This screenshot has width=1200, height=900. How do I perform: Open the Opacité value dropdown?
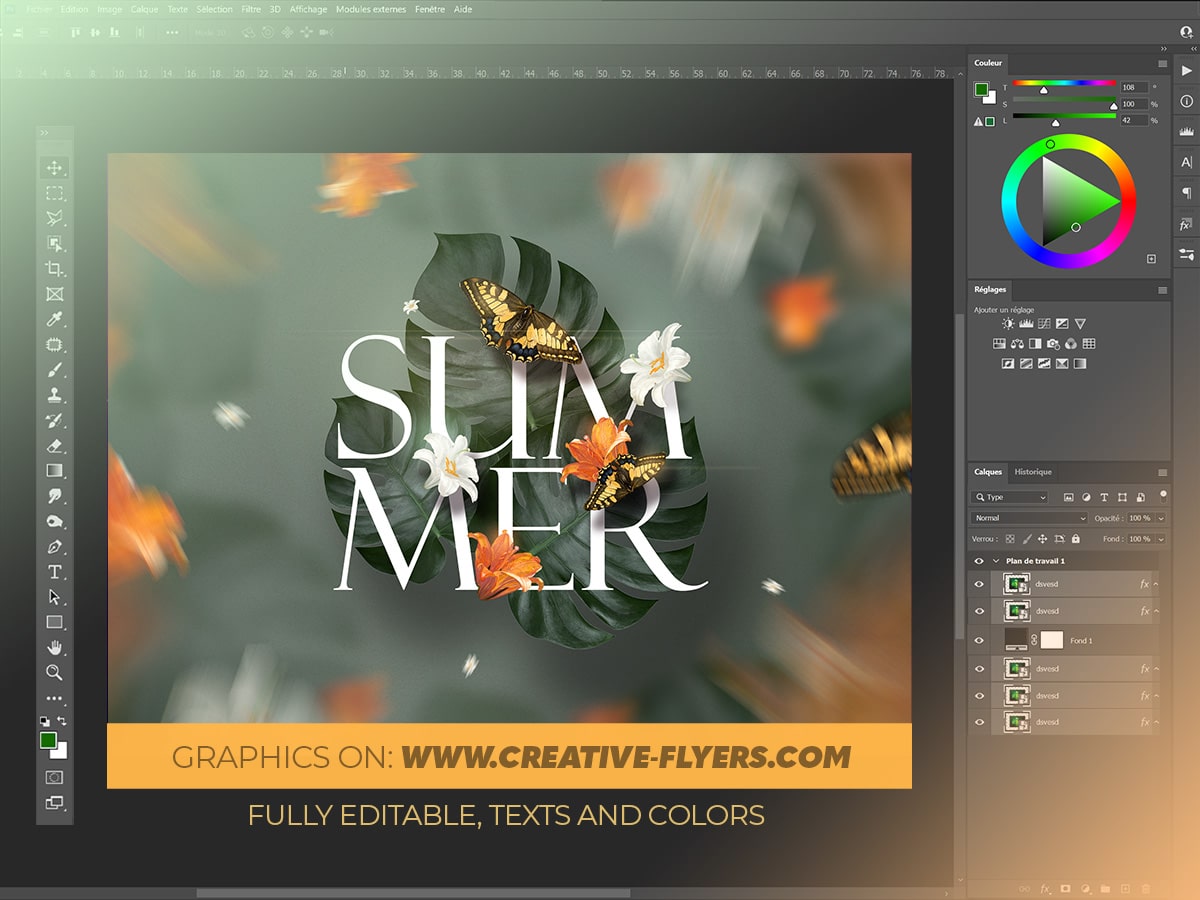pos(1158,518)
